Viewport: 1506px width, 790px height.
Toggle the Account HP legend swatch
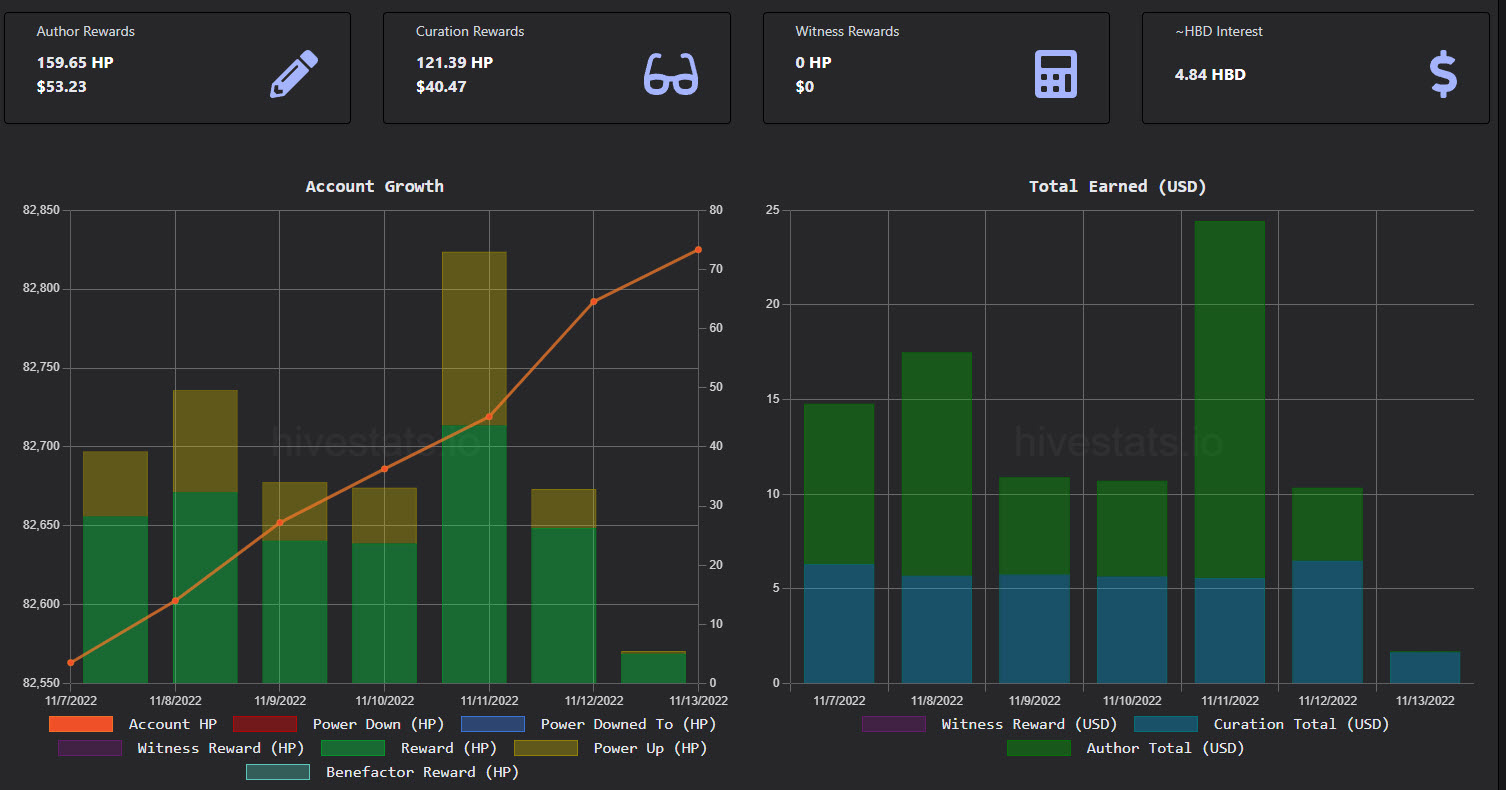80,724
